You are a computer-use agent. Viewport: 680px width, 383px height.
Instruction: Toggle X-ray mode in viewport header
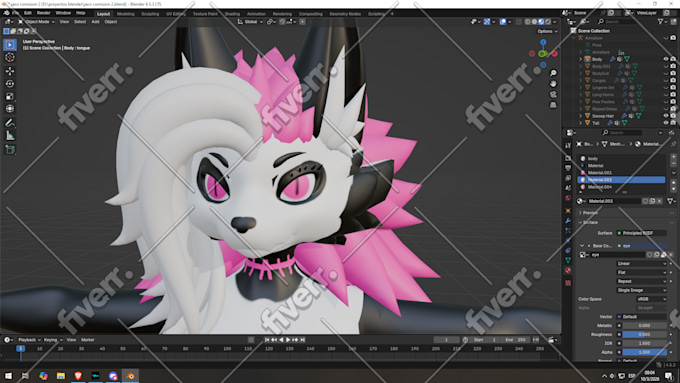[519, 22]
